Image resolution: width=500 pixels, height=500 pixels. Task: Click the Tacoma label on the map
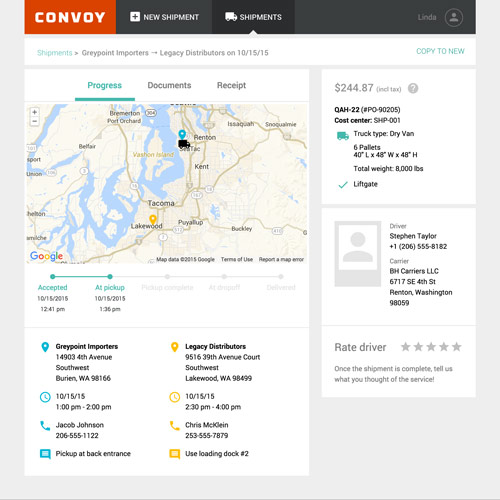161,203
